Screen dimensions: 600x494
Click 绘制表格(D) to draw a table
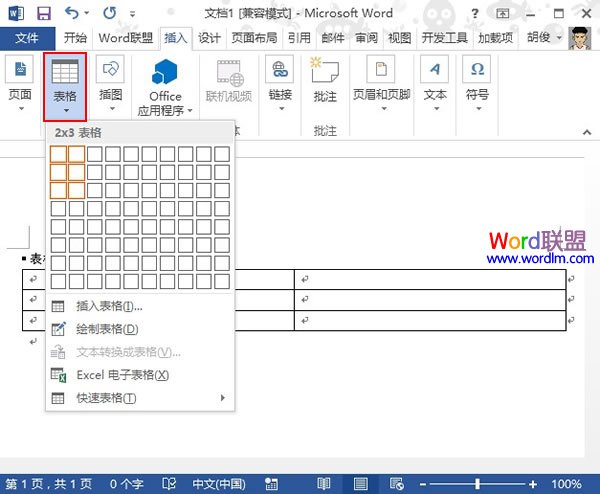pyautogui.click(x=107, y=329)
